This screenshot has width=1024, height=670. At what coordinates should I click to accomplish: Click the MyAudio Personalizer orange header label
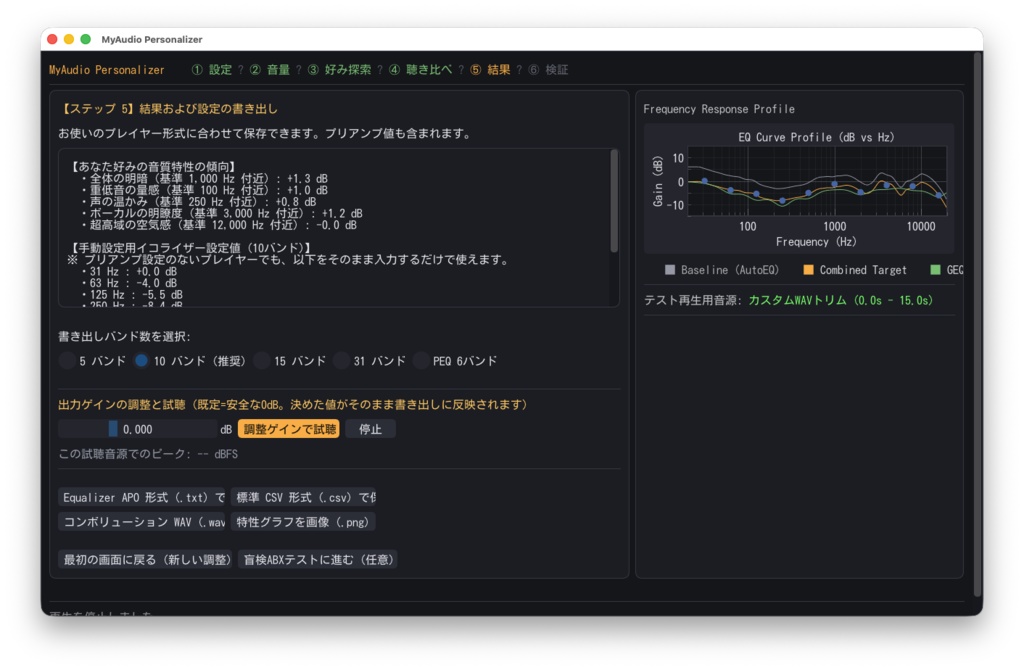pos(106,70)
